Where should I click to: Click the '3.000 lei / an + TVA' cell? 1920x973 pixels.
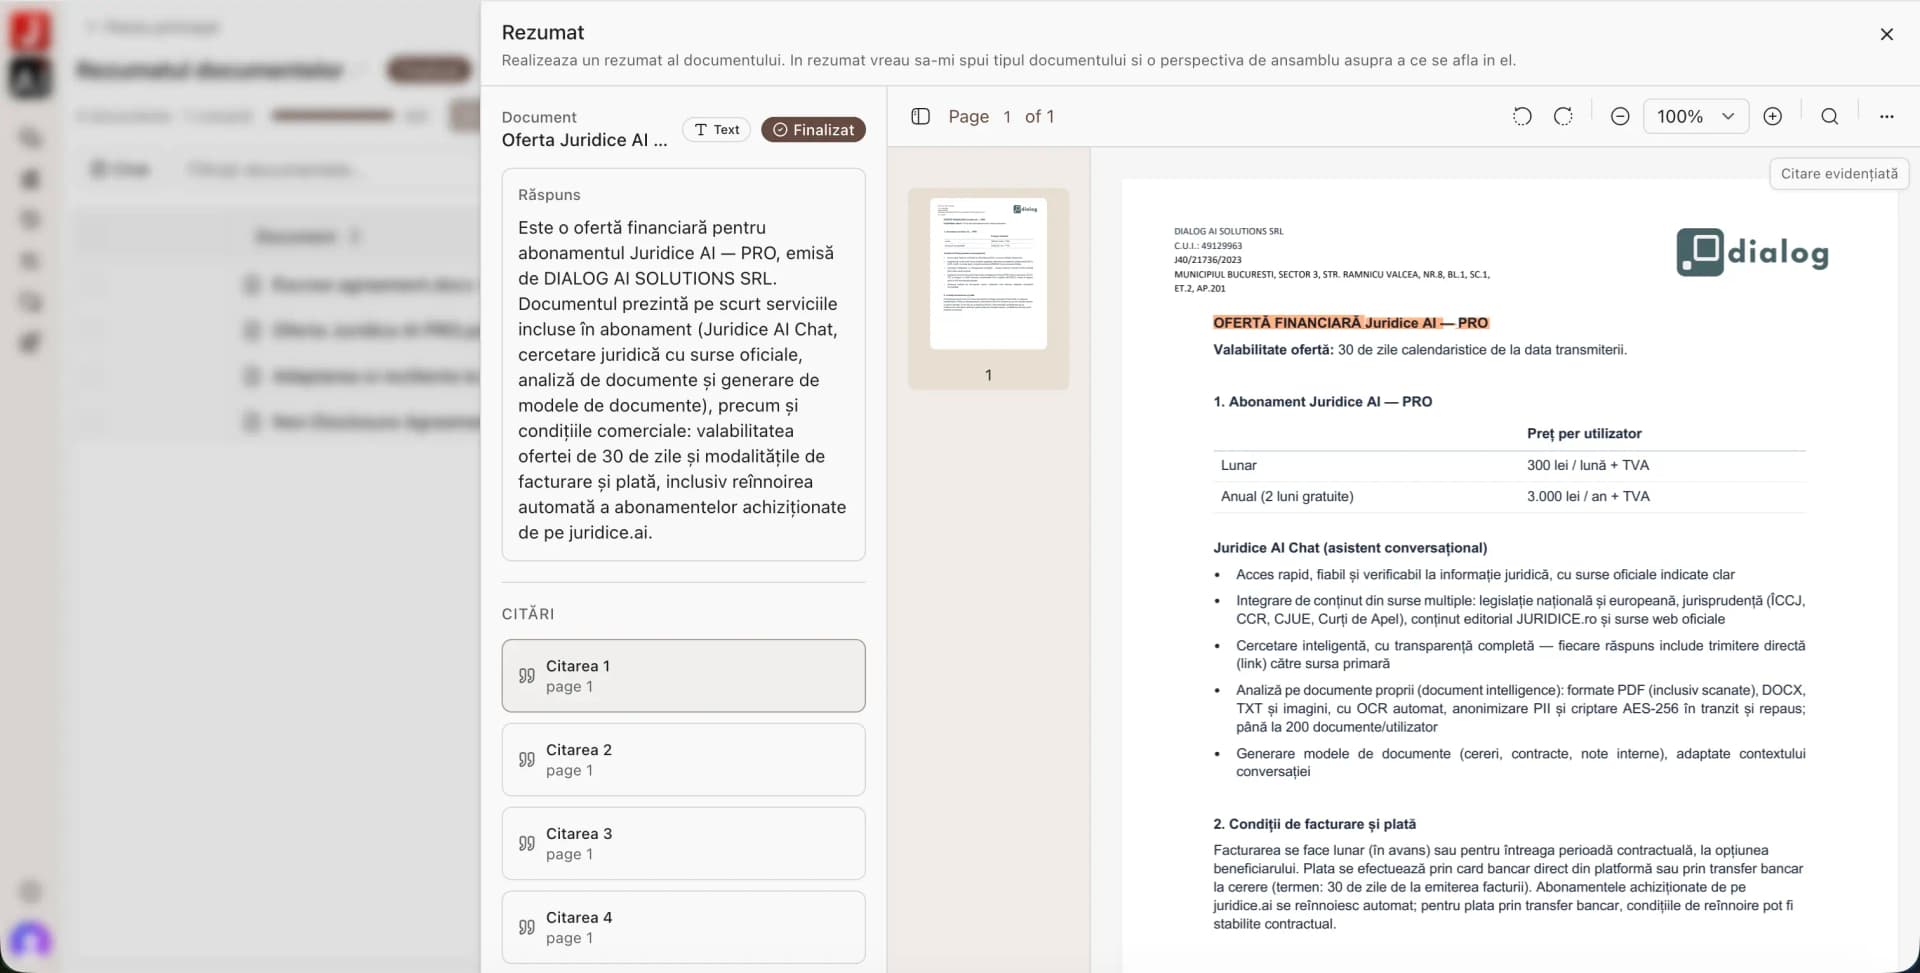1588,497
